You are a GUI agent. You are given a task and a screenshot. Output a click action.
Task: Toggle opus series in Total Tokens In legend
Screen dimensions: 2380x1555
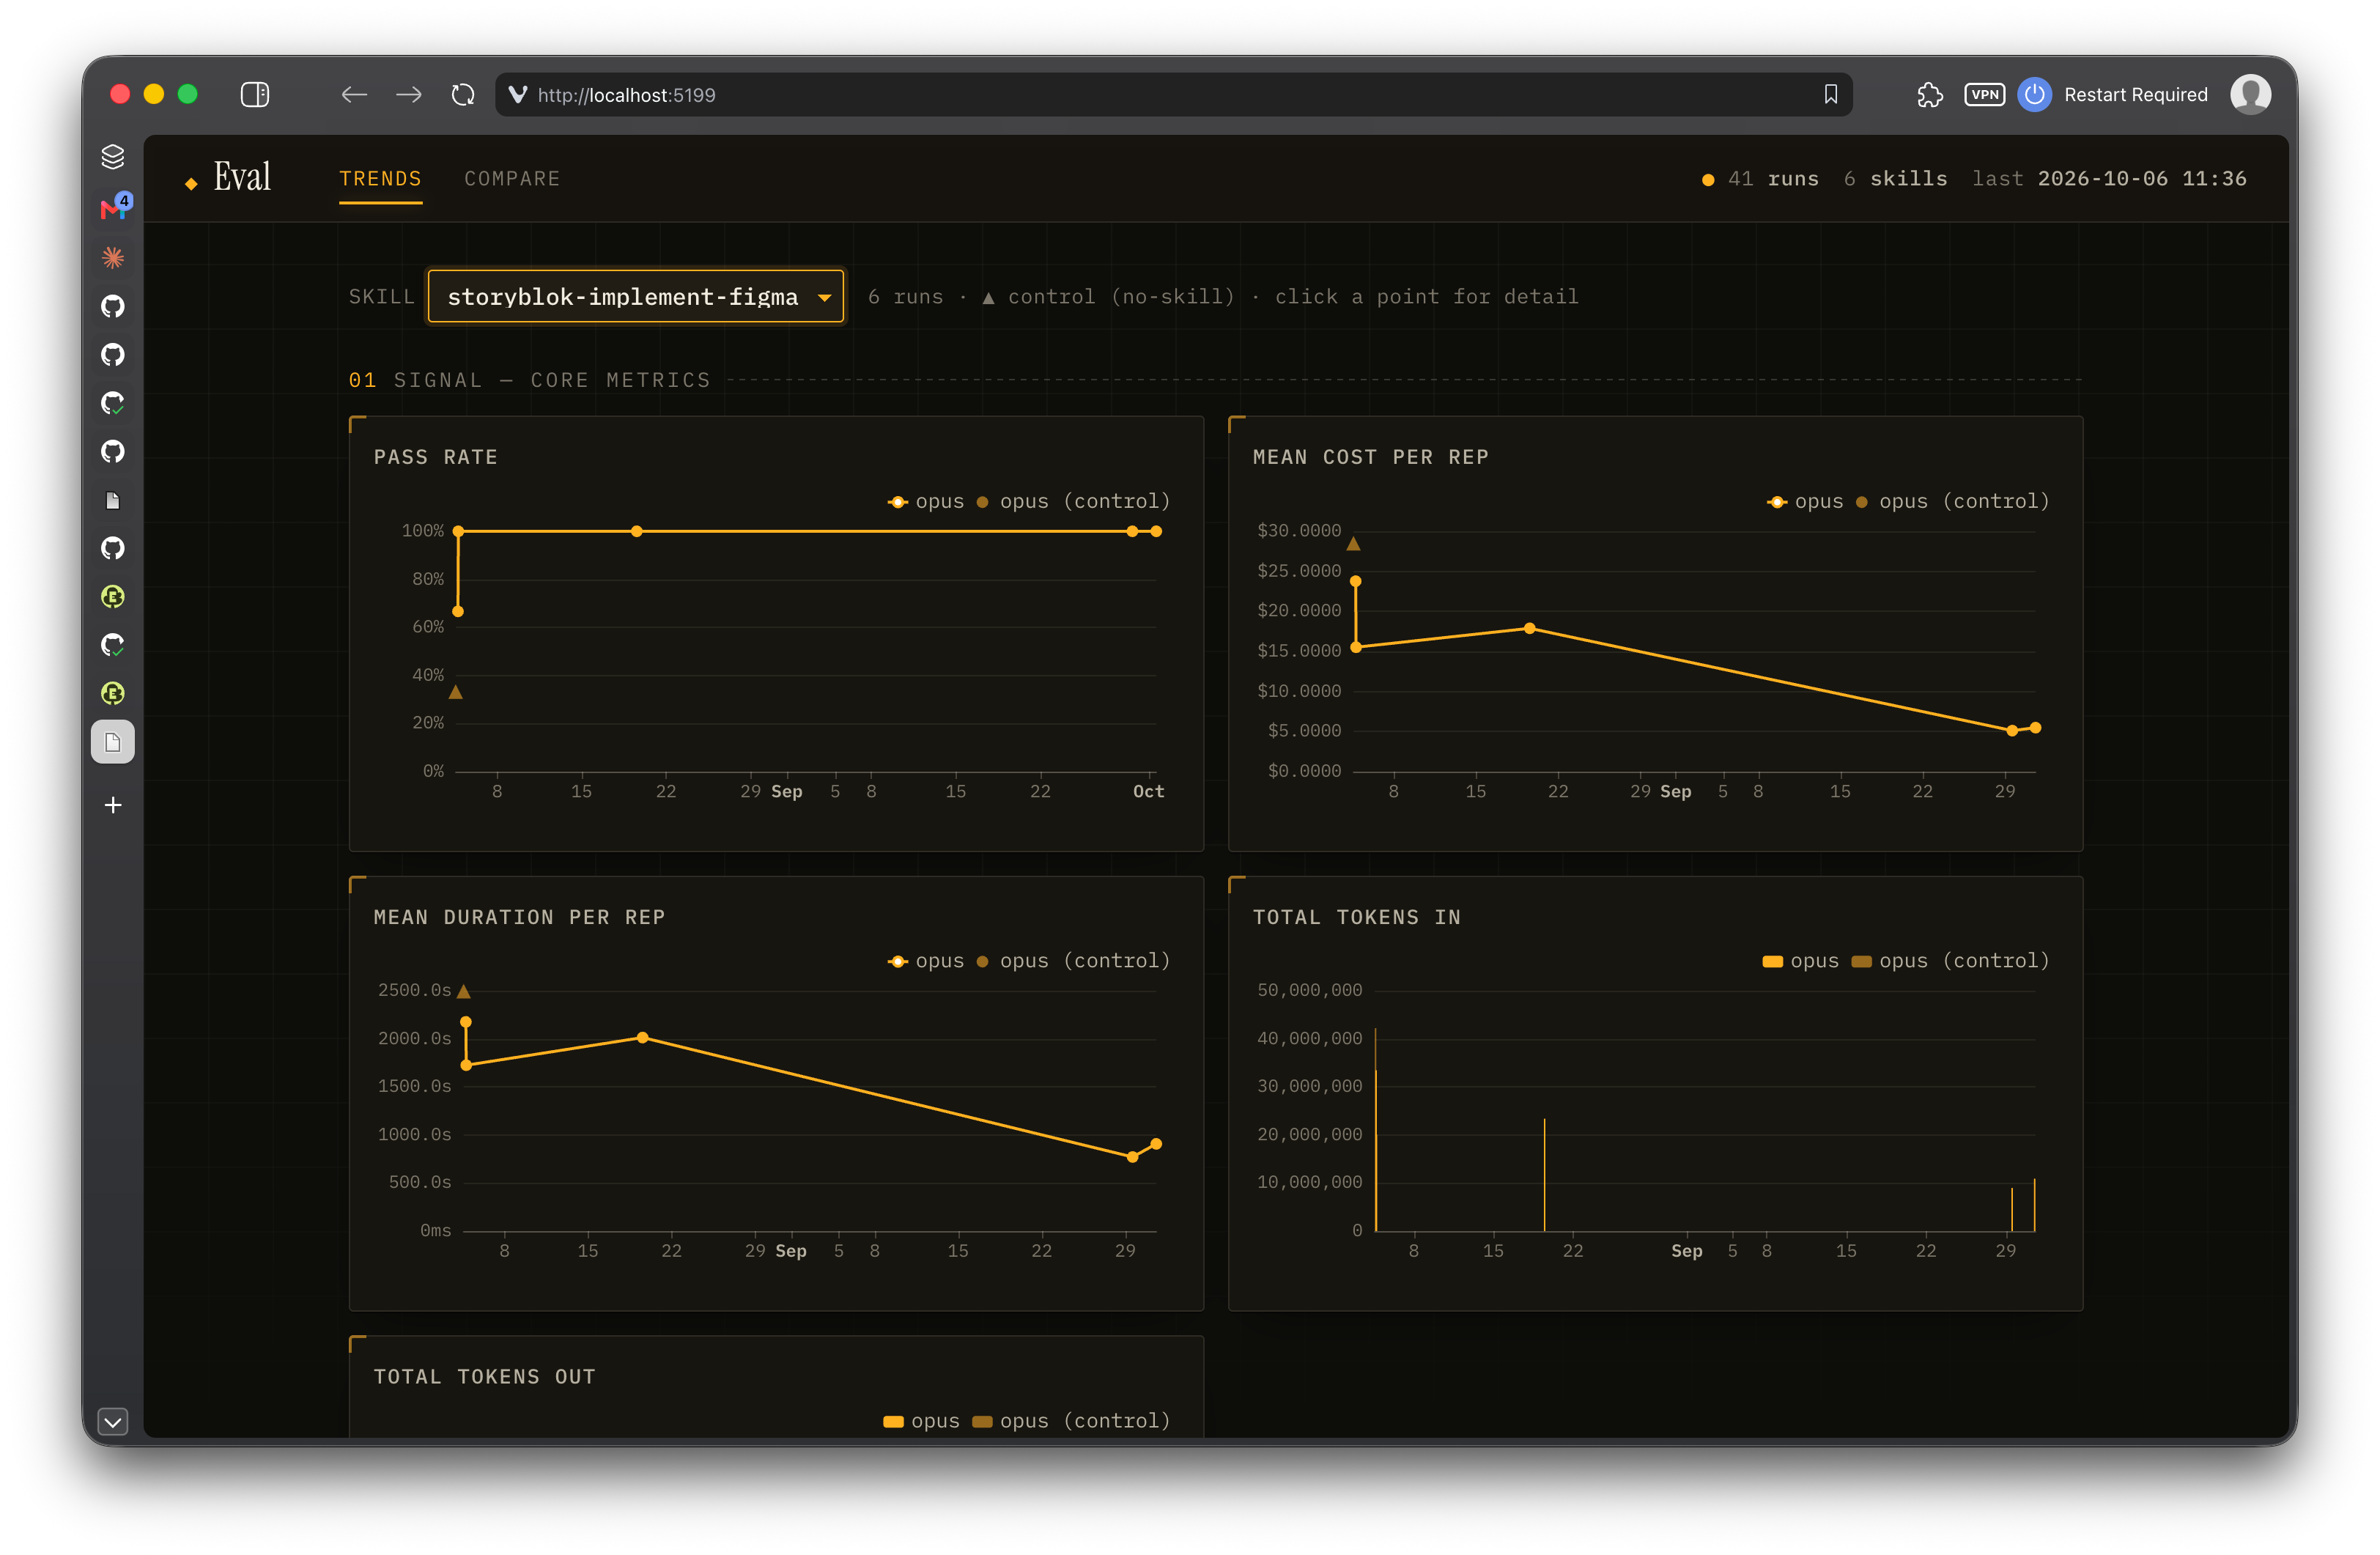tap(1800, 961)
